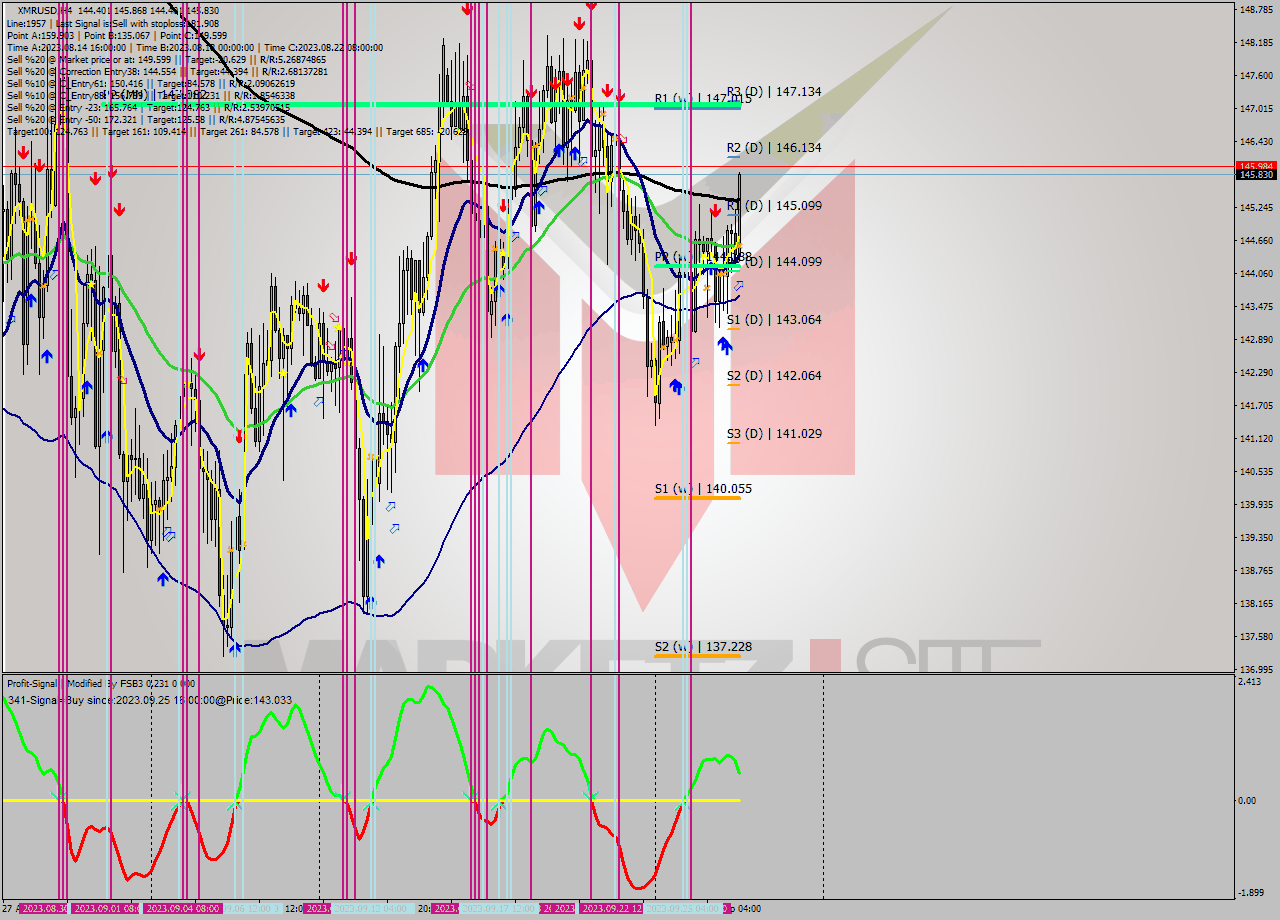Click the 2023.09.22 12 date marker
This screenshot has width=1280, height=920.
pyautogui.click(x=609, y=909)
